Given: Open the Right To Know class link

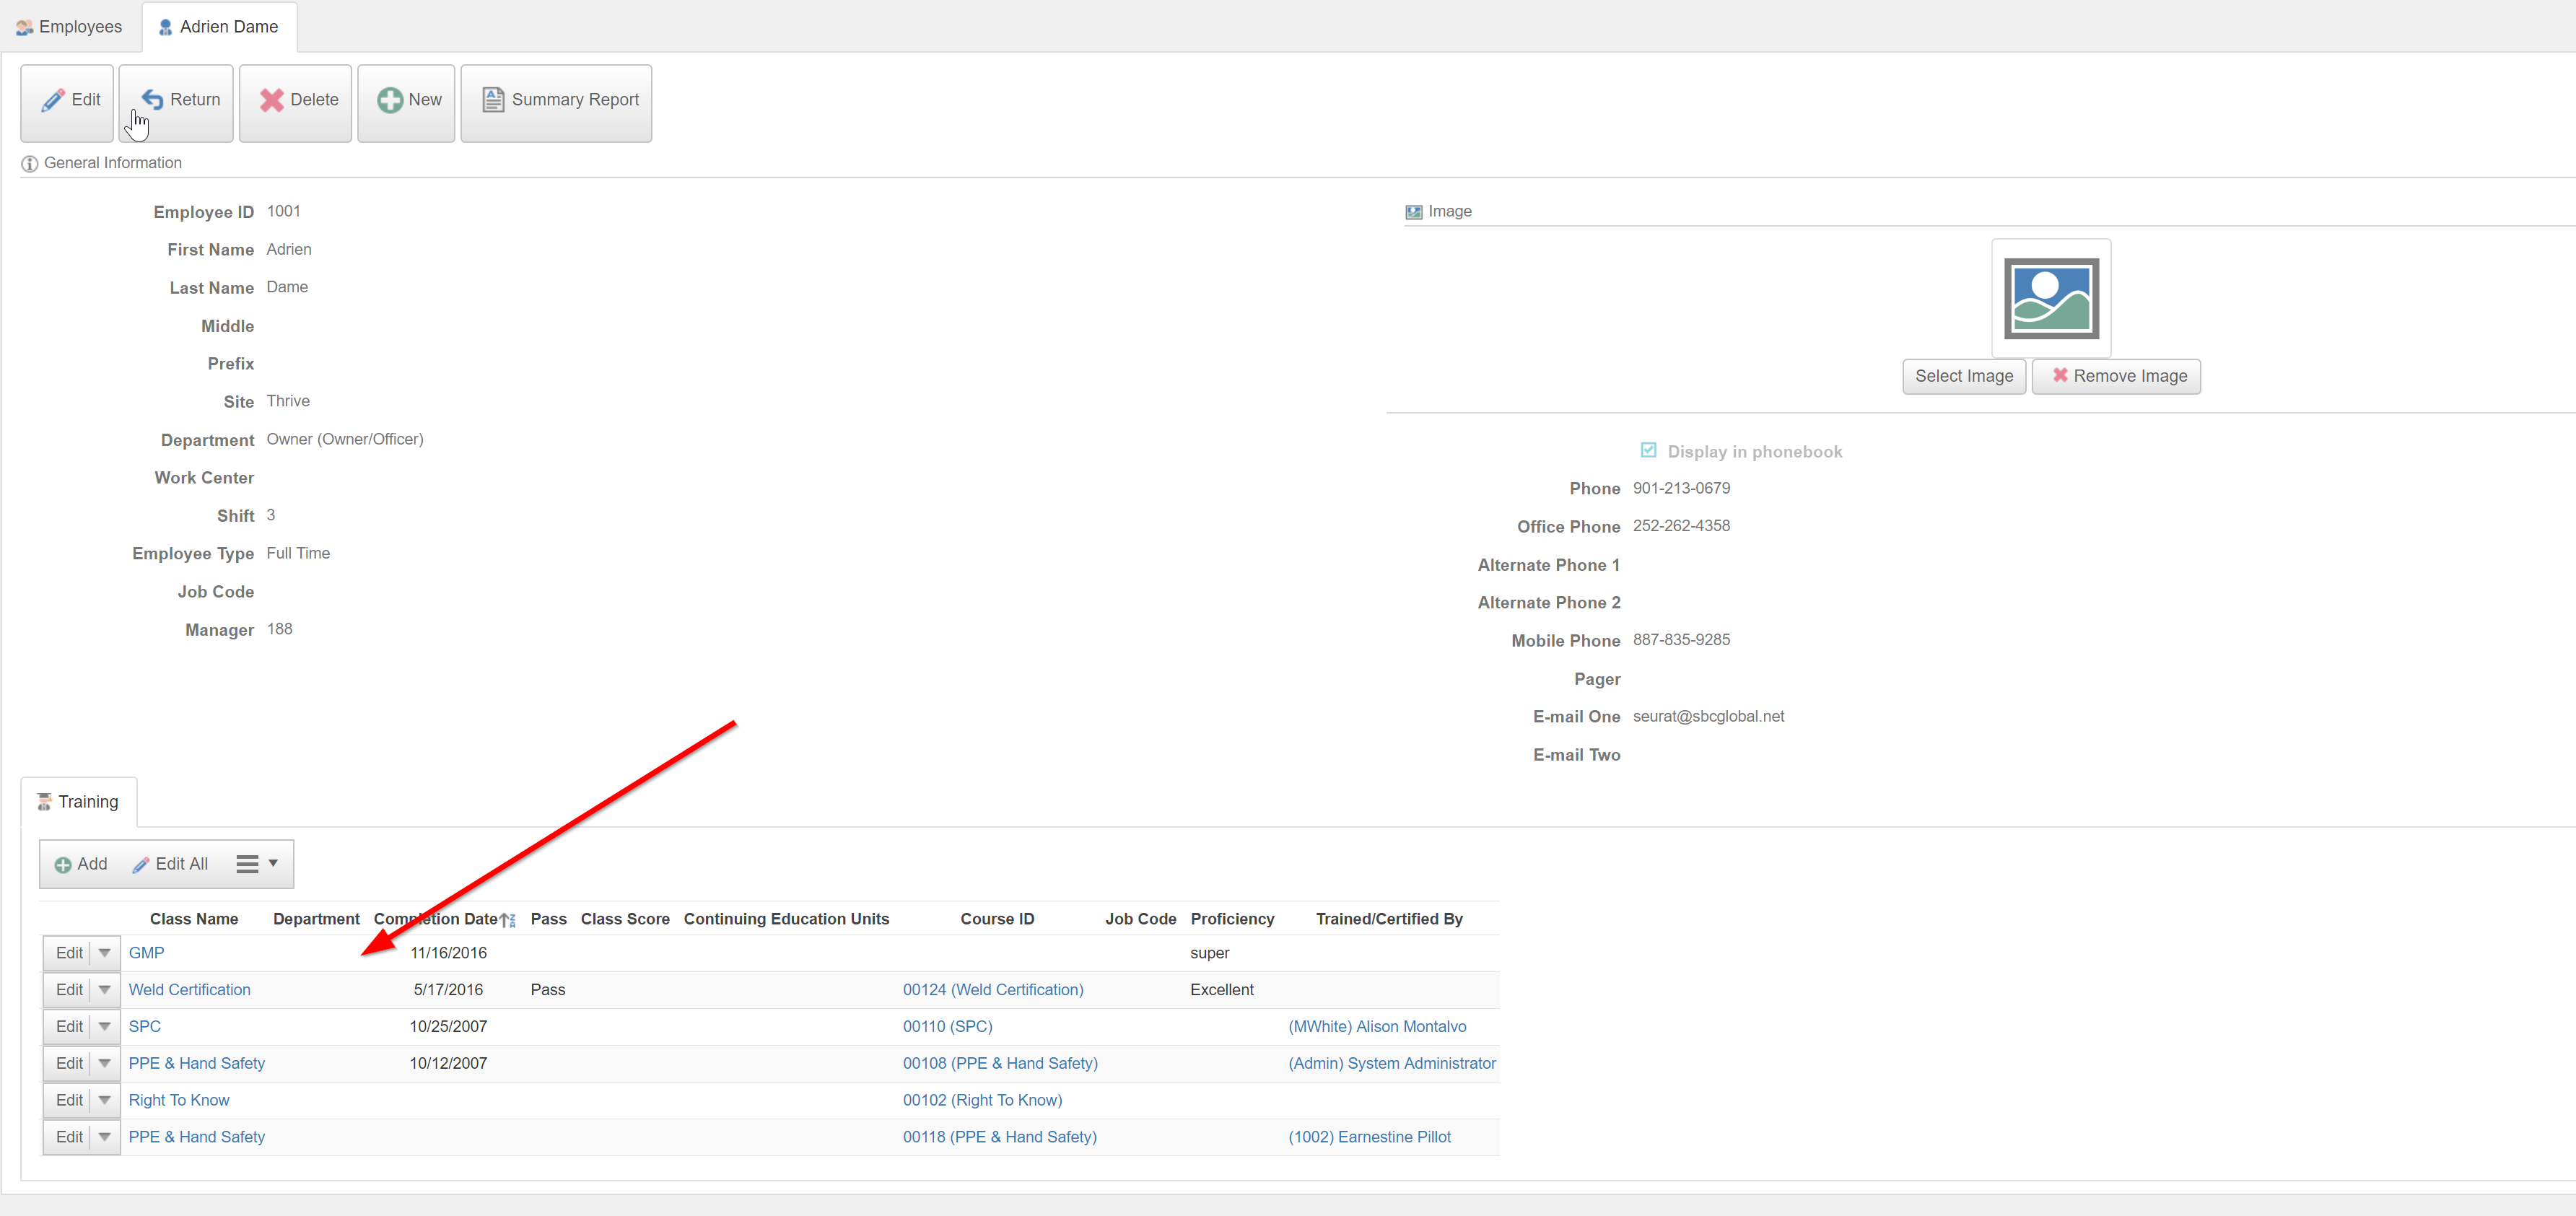Looking at the screenshot, I should [178, 1101].
